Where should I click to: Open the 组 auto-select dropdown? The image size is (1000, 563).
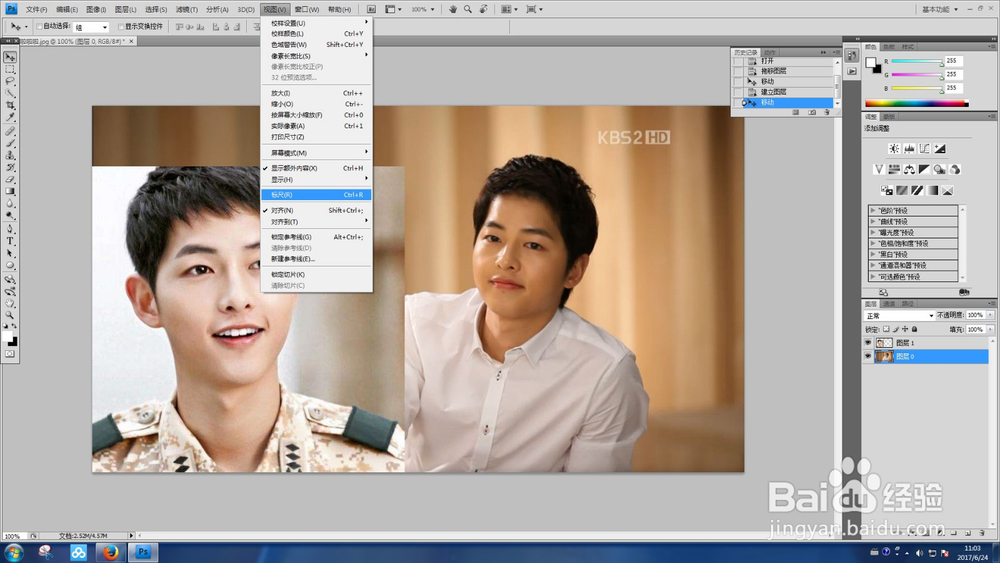[91, 27]
